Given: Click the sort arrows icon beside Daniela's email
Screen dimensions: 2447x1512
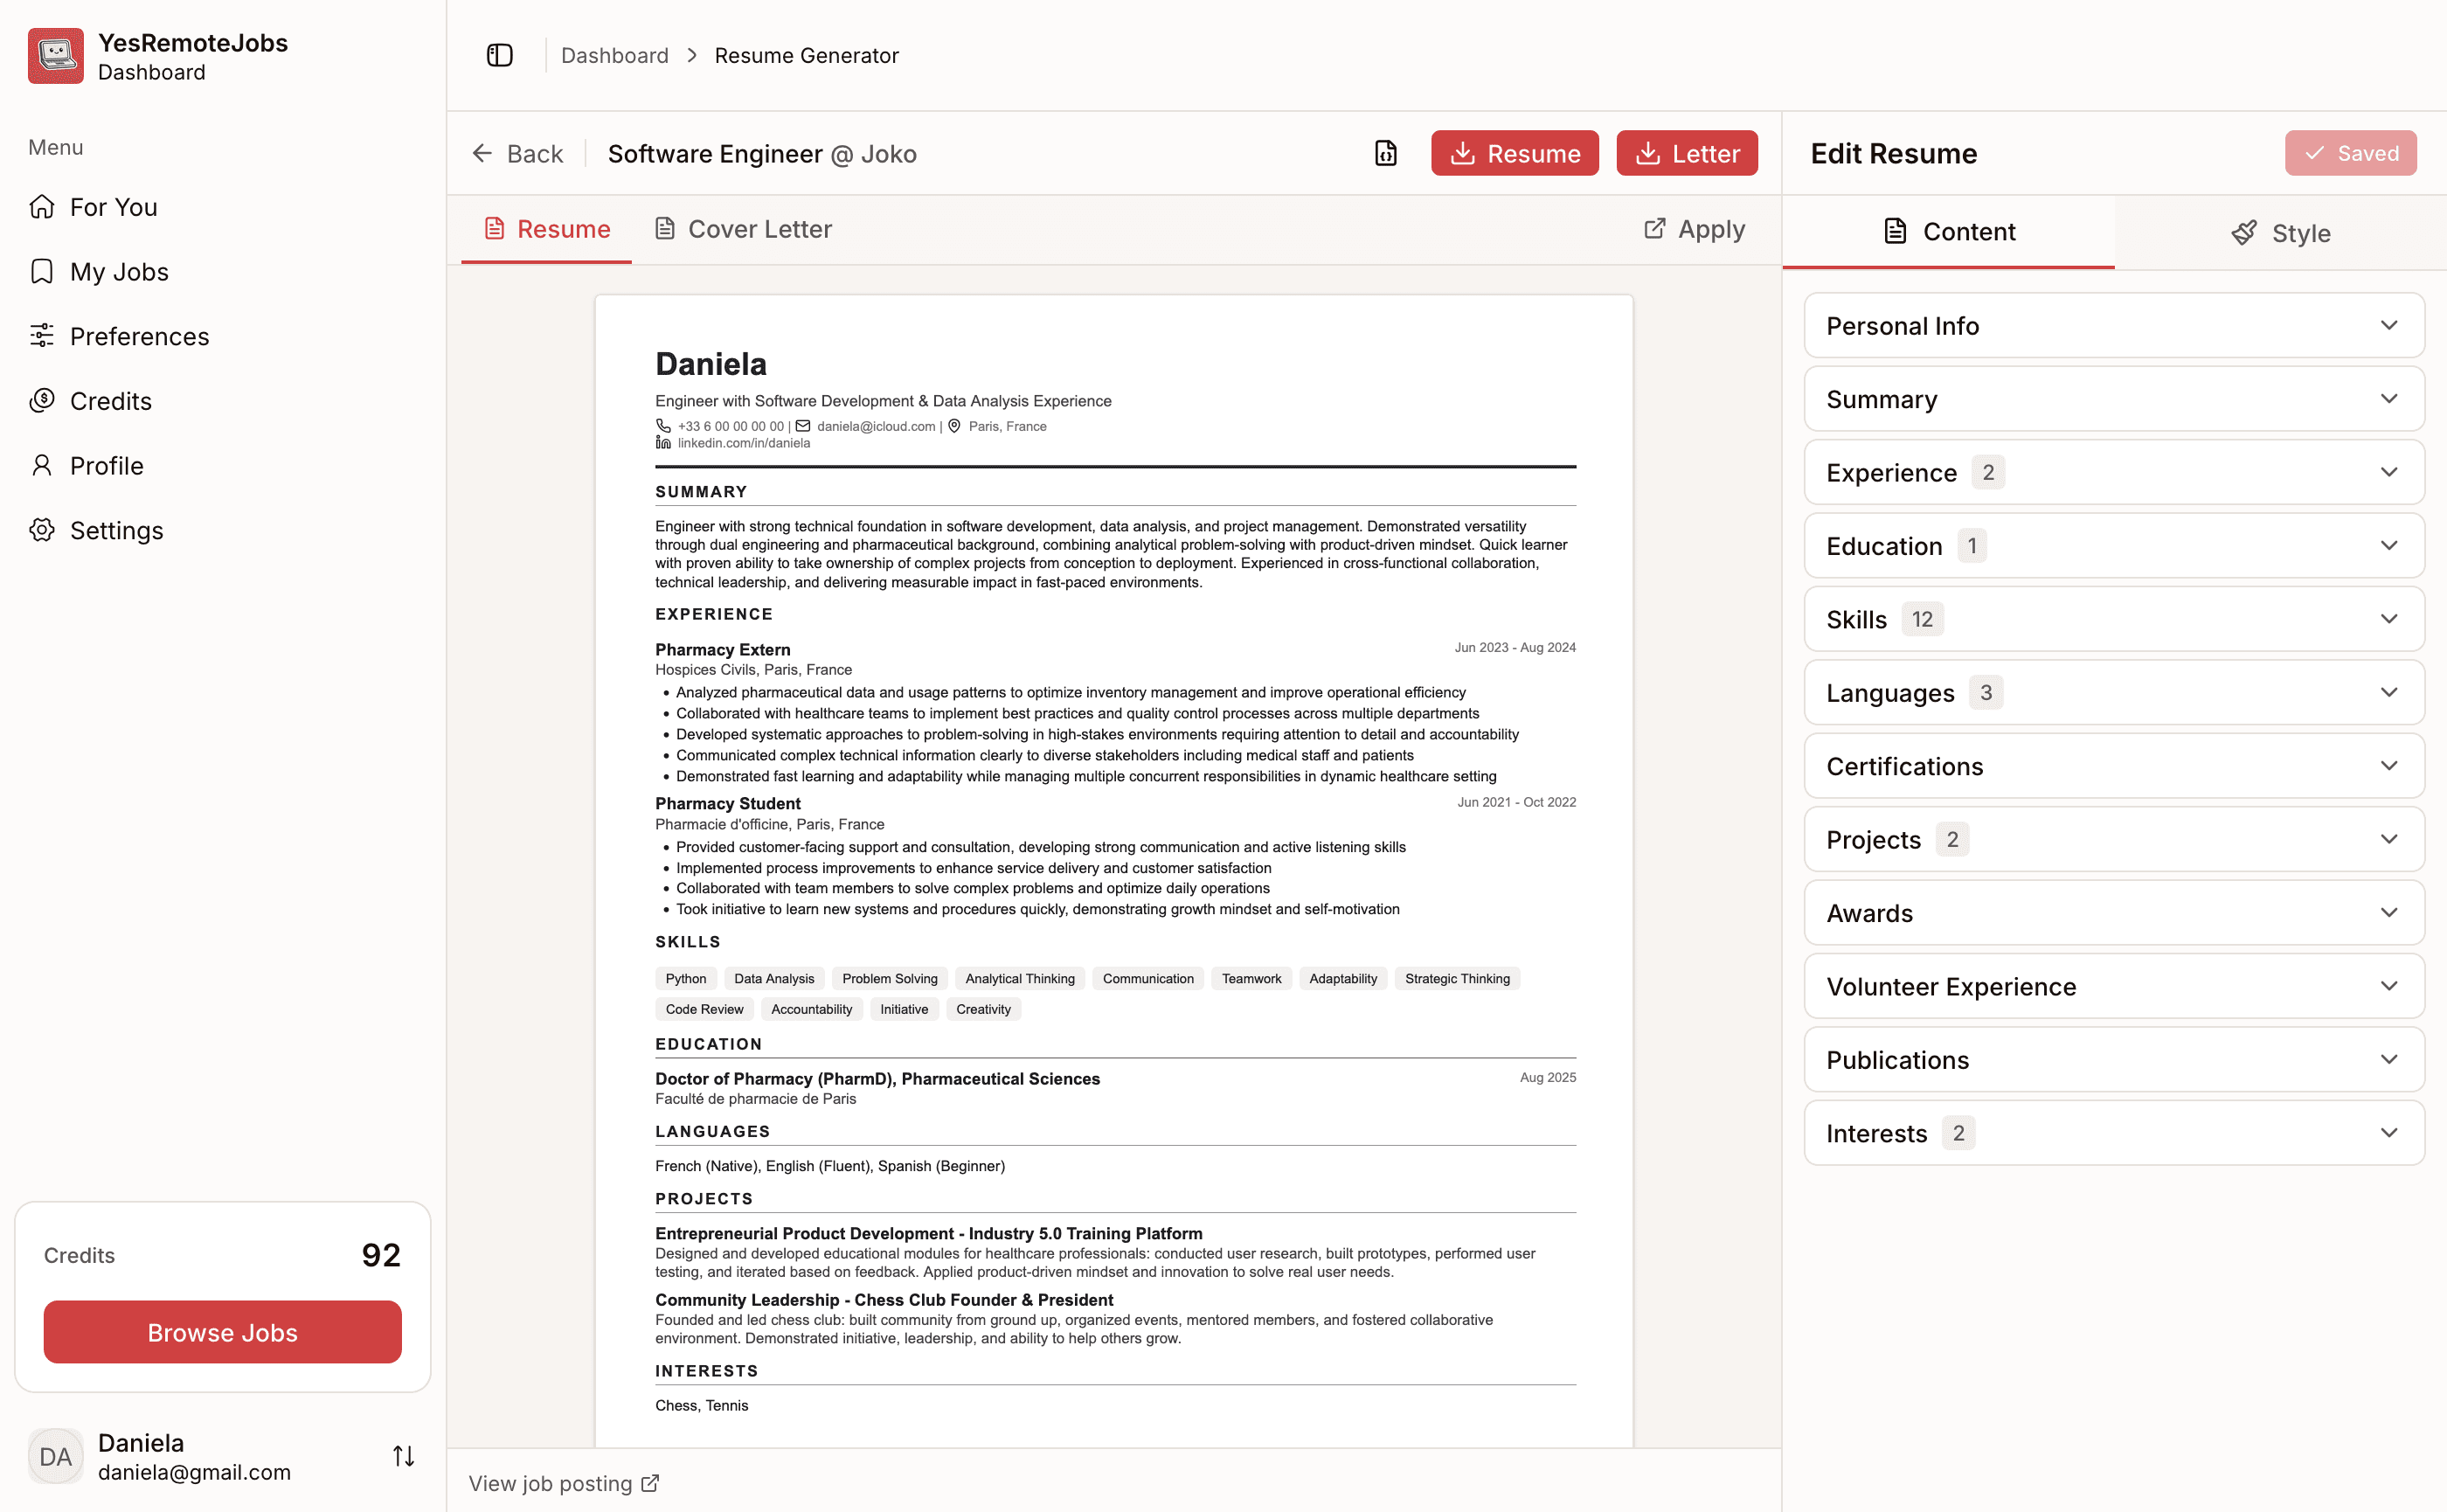Looking at the screenshot, I should tap(404, 1456).
